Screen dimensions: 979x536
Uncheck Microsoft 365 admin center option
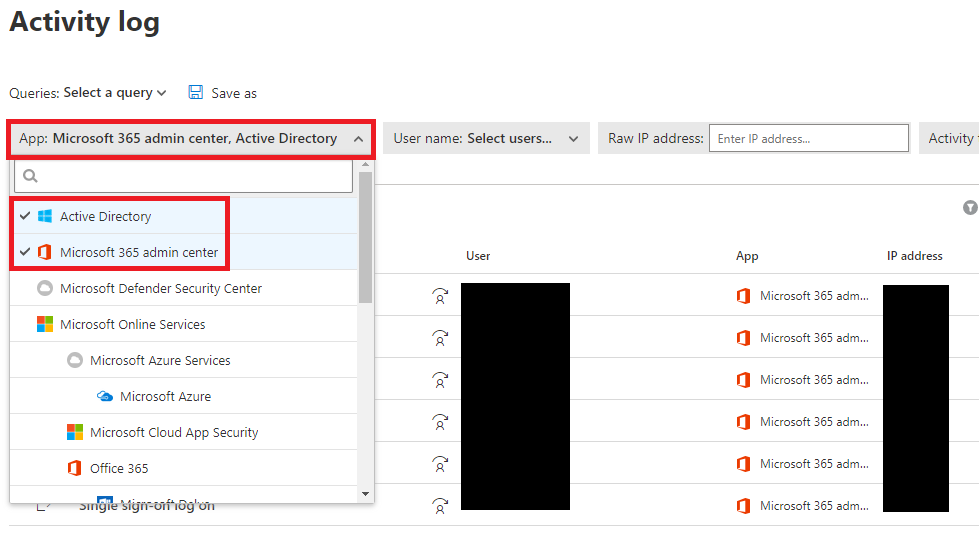click(183, 252)
